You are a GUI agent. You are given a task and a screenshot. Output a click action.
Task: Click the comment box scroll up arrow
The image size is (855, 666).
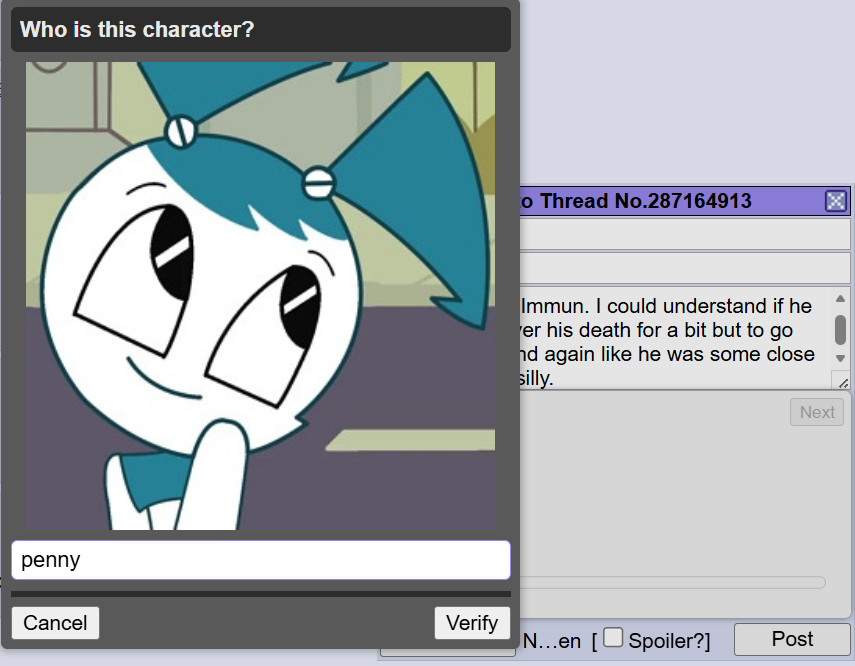point(840,298)
